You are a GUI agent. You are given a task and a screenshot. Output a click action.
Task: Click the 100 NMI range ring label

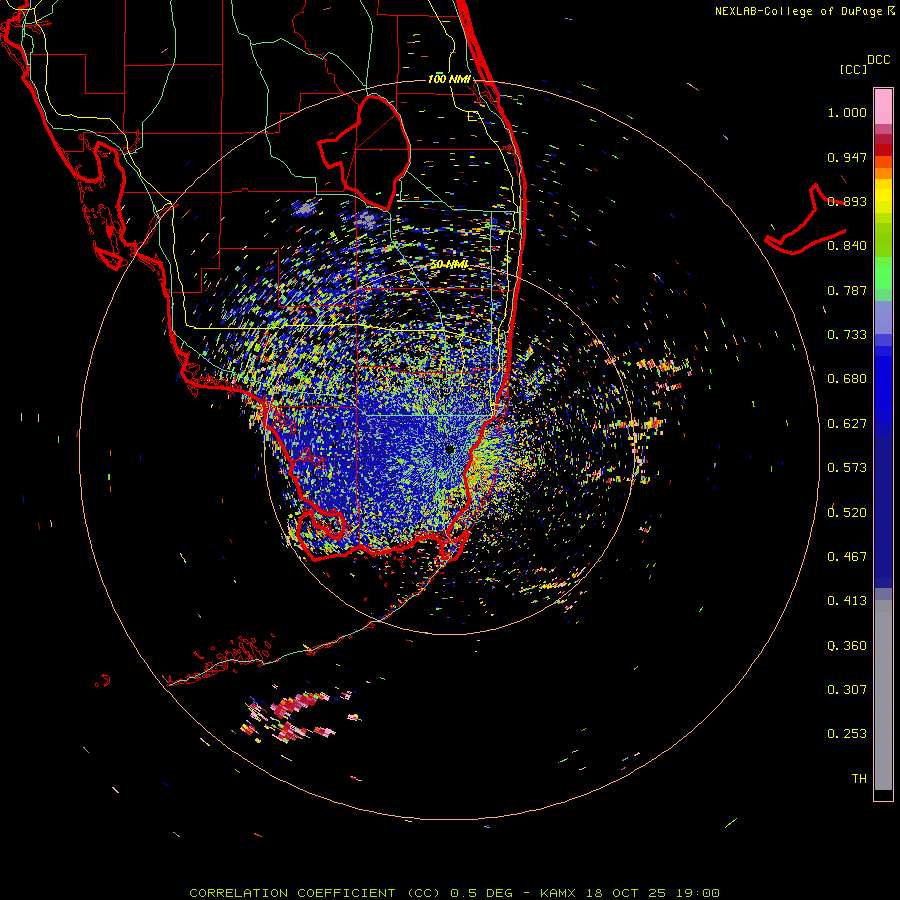tap(449, 79)
